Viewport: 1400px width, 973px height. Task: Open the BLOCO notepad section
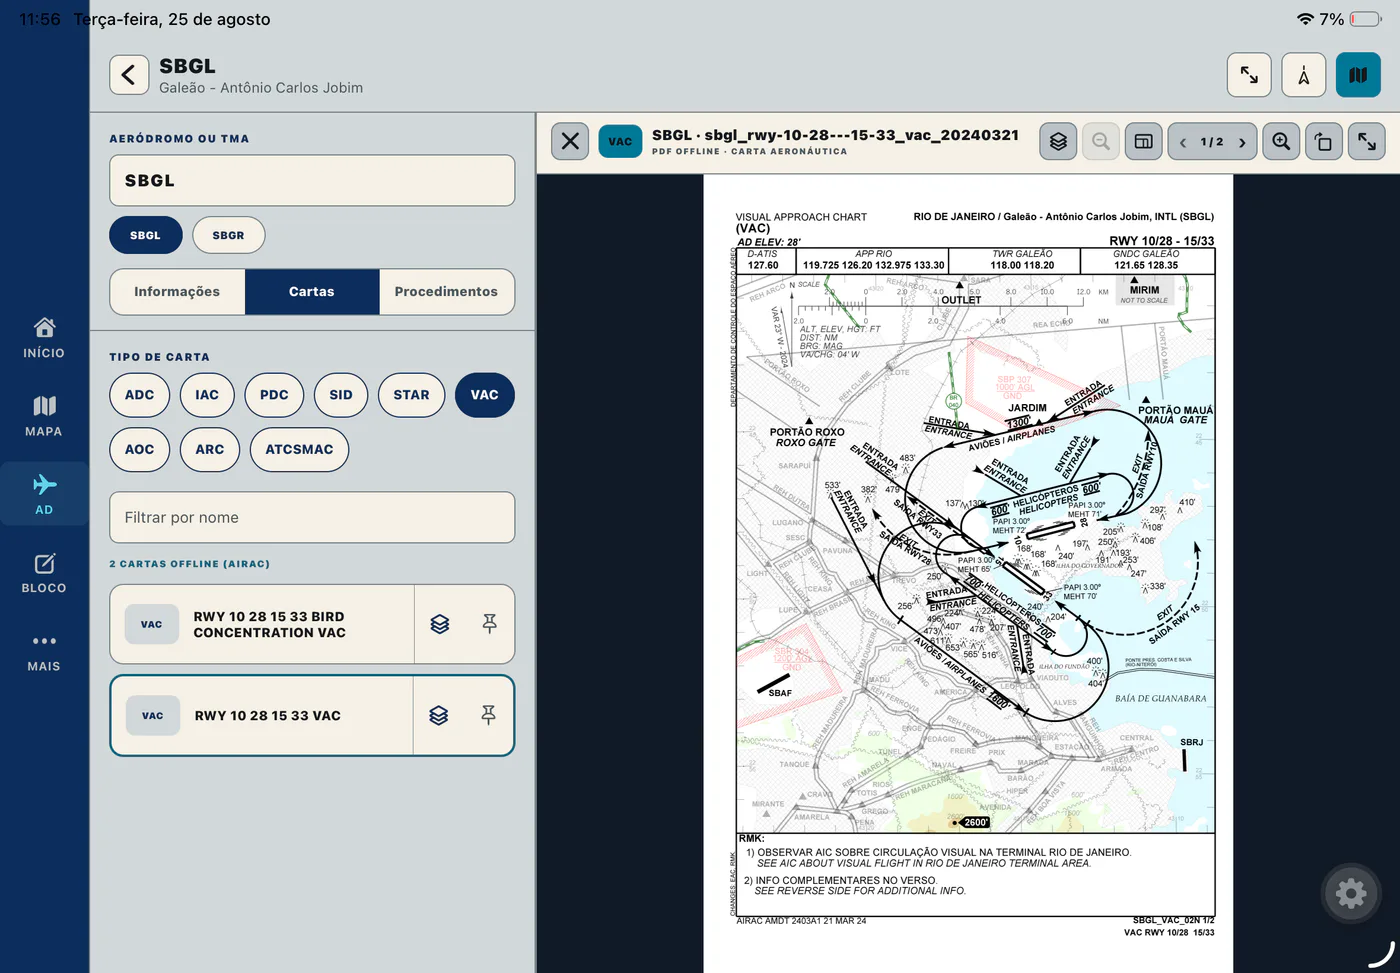point(44,573)
